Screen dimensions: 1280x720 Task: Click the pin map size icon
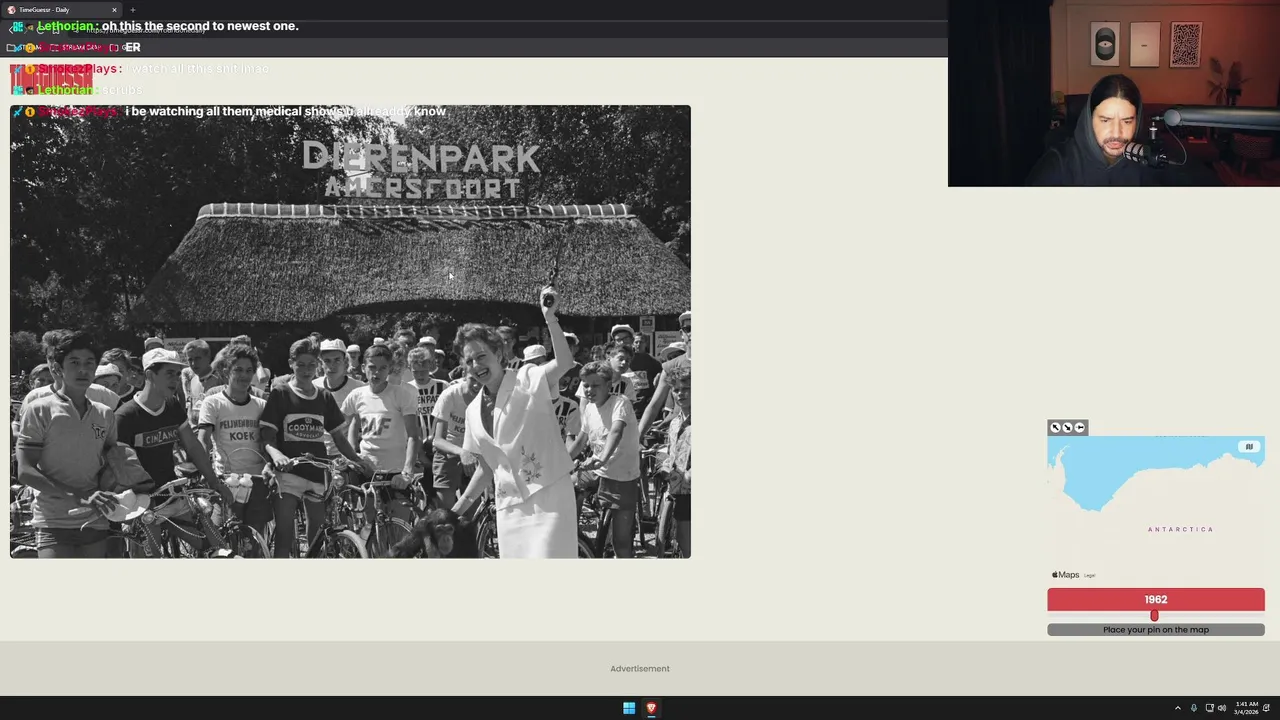point(1079,427)
